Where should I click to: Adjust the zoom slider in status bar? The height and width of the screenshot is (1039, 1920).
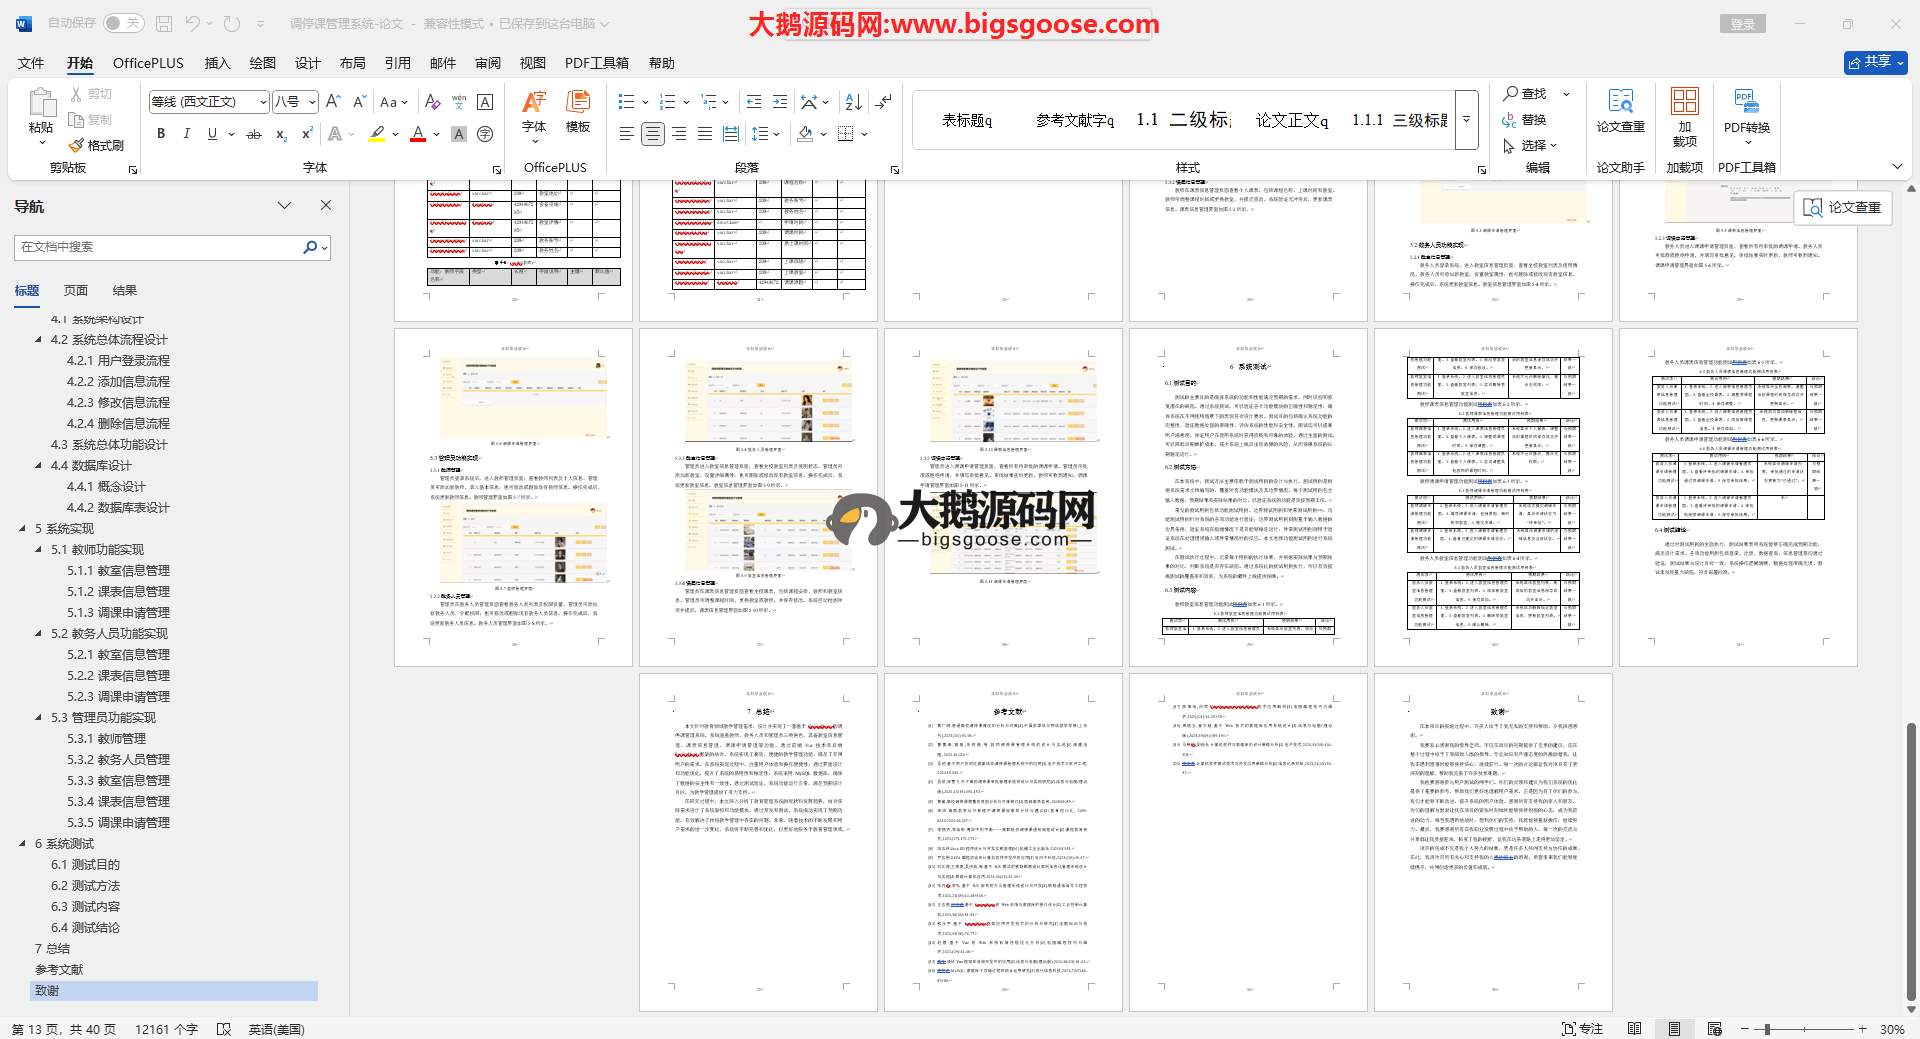(x=1767, y=1029)
